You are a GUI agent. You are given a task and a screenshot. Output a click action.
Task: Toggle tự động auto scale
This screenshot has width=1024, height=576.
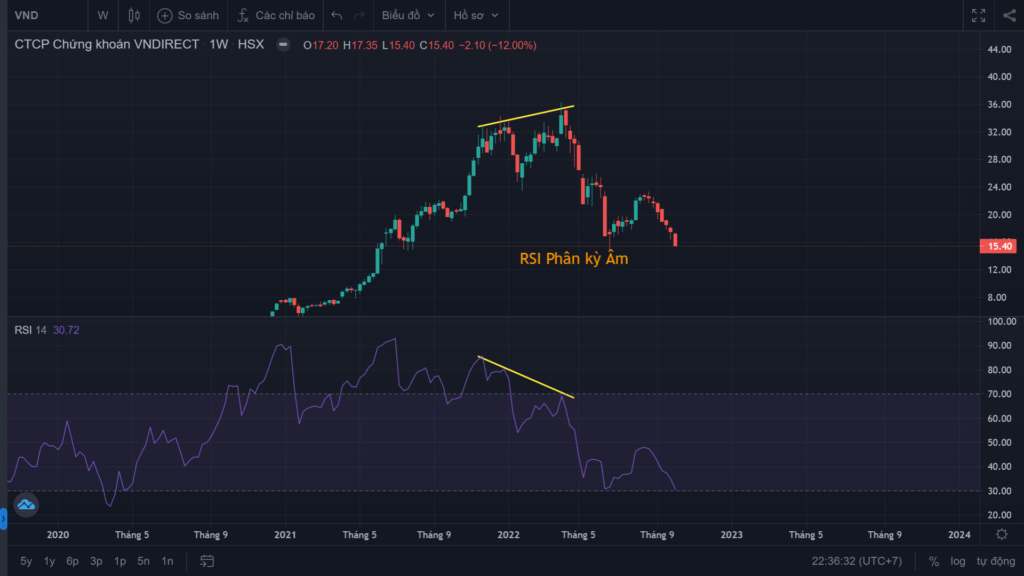(x=996, y=561)
